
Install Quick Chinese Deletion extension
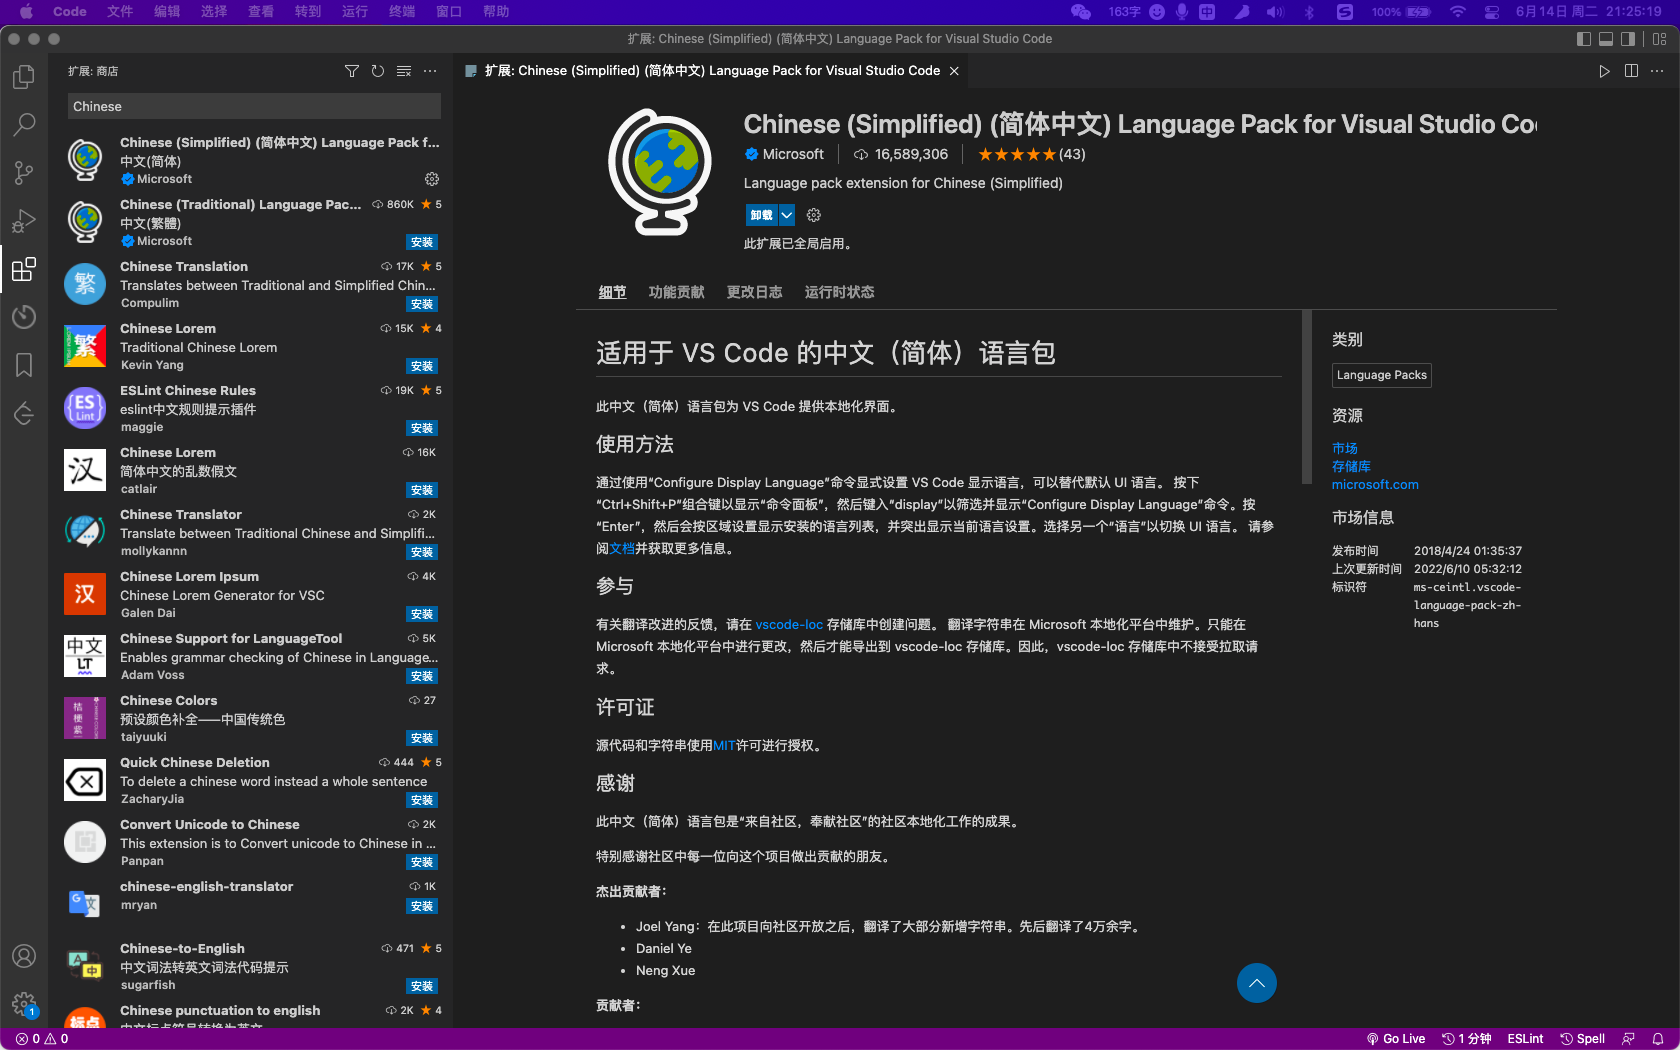pos(422,800)
